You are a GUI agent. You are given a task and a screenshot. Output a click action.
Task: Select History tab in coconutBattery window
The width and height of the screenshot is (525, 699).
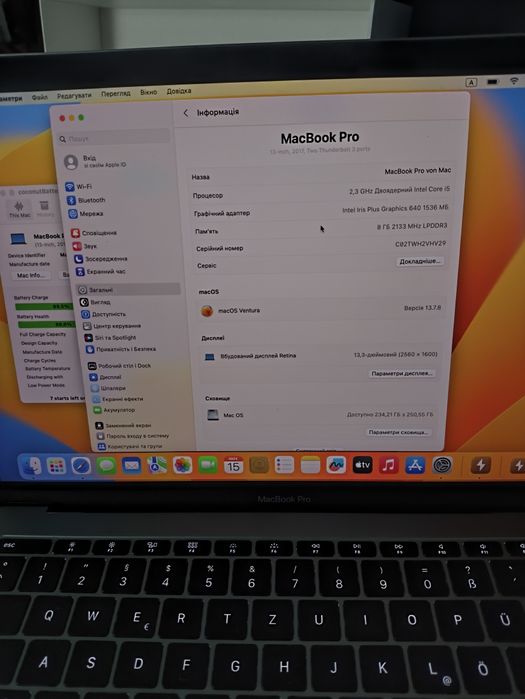pyautogui.click(x=44, y=209)
